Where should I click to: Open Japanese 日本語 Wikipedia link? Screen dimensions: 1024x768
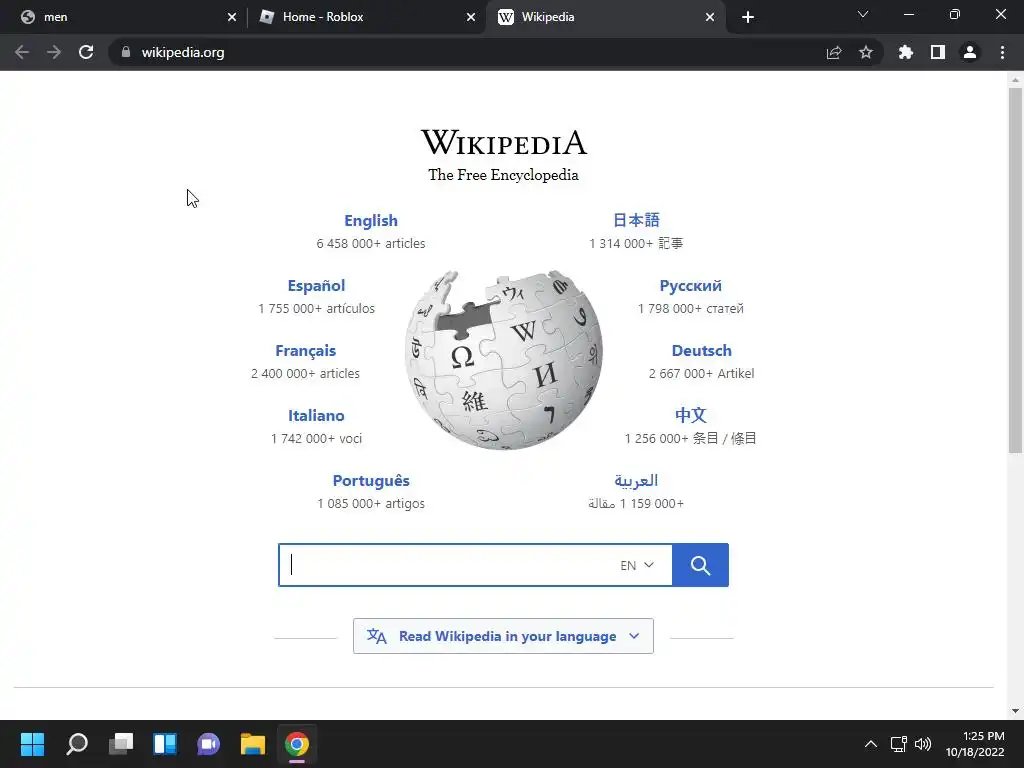point(636,220)
